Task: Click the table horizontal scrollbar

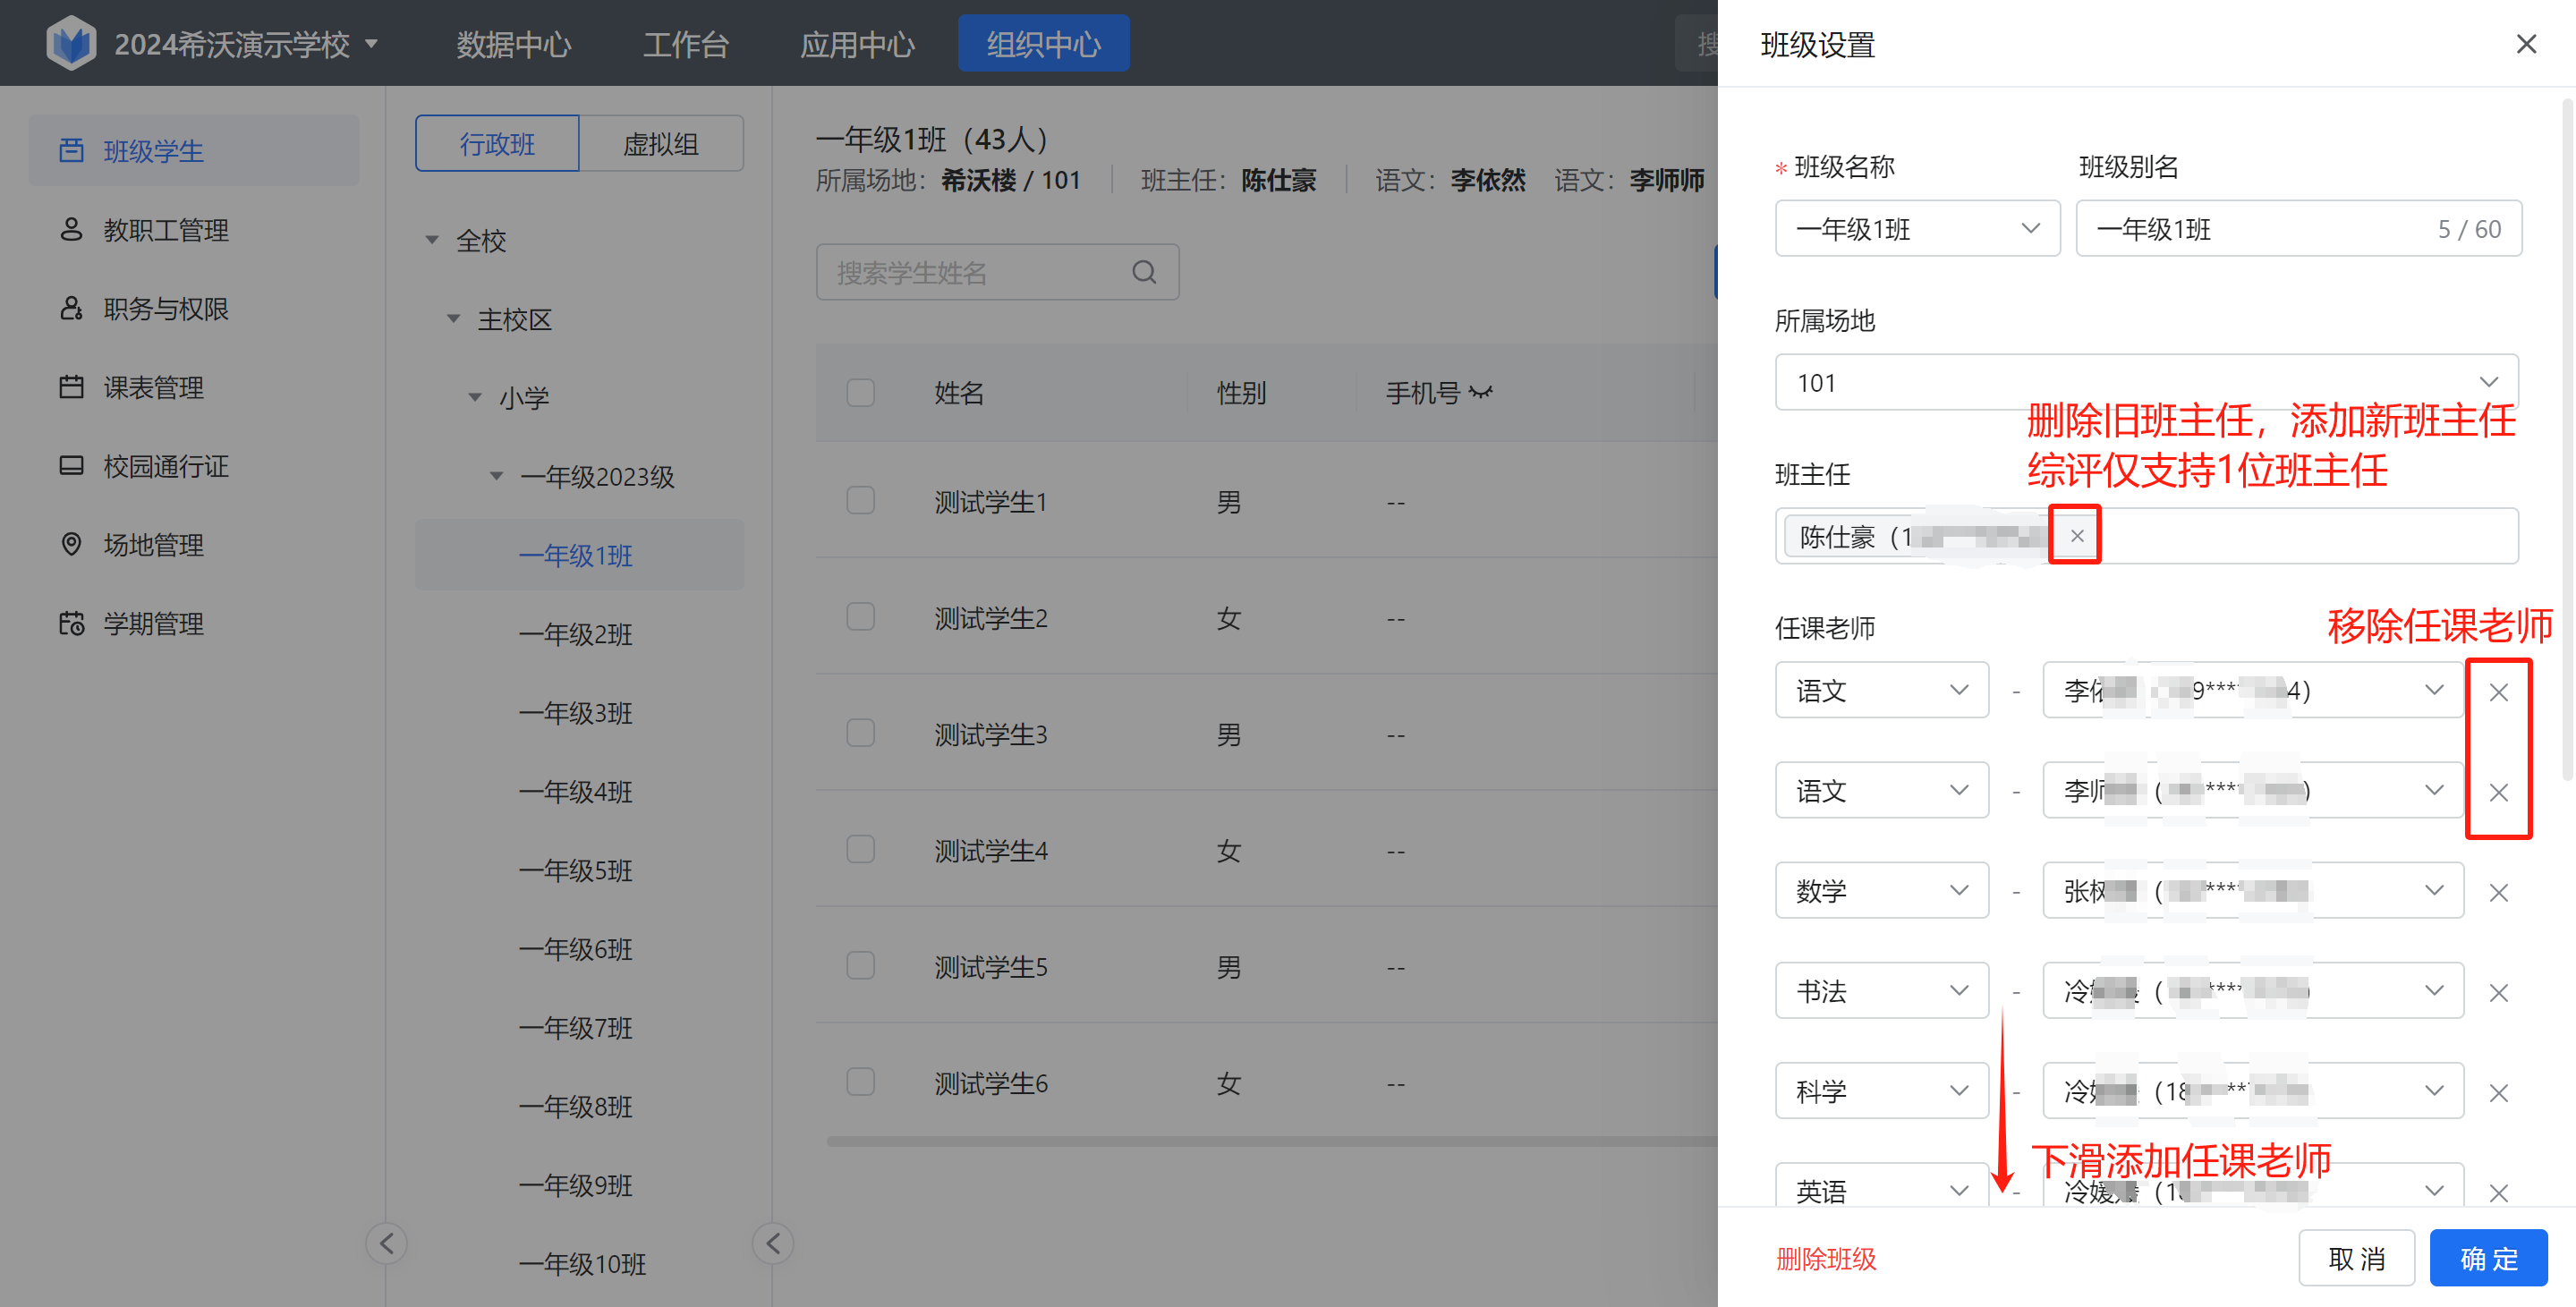Action: pos(1271,1141)
